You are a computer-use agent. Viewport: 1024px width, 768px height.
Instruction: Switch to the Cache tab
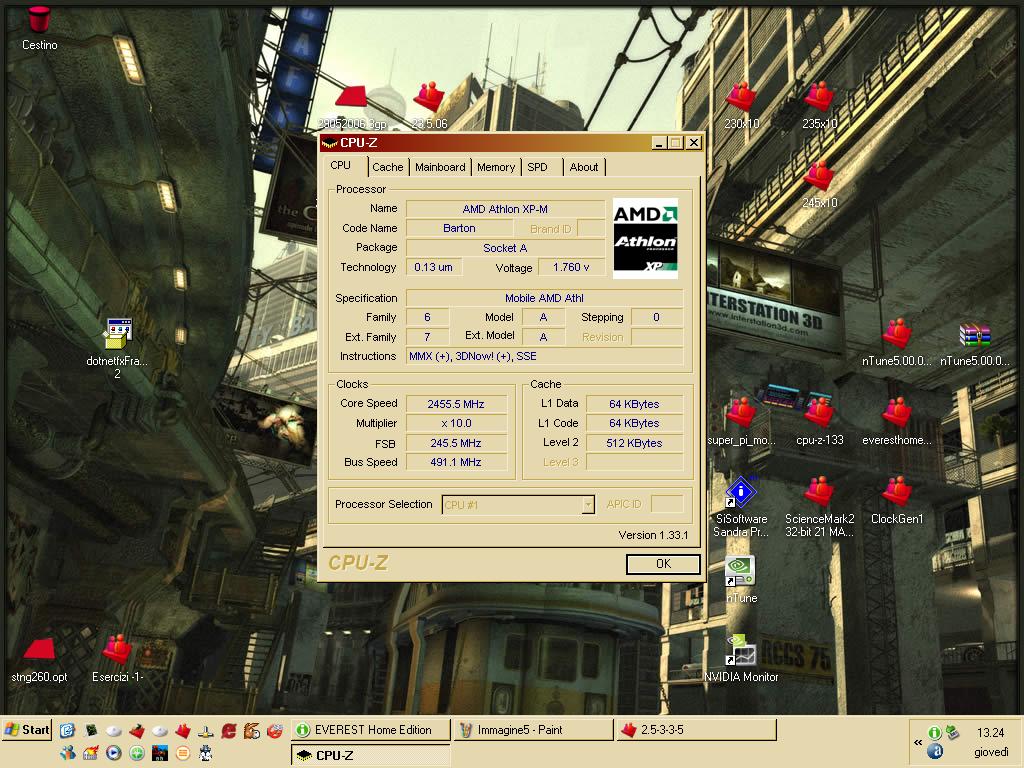pos(387,167)
